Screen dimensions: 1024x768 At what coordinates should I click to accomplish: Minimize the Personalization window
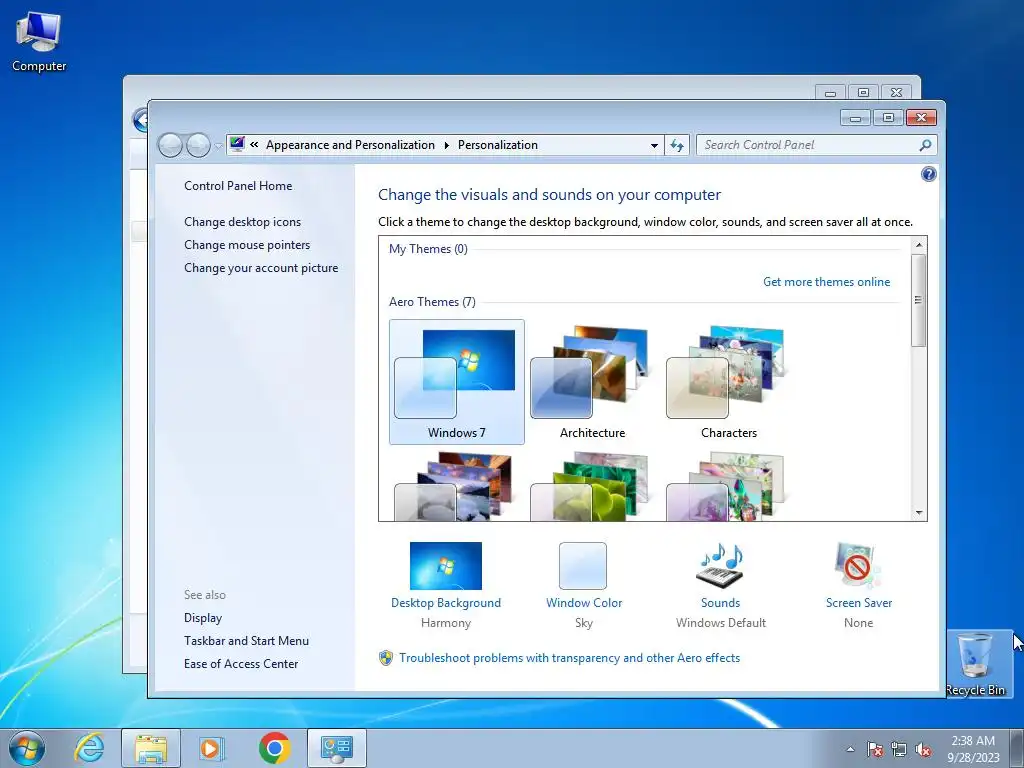[x=855, y=118]
